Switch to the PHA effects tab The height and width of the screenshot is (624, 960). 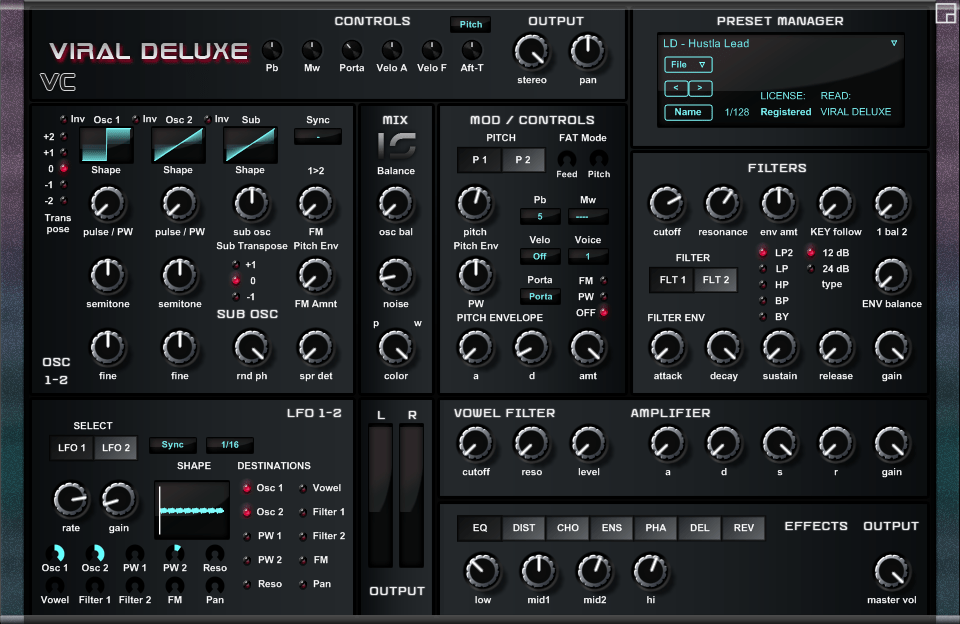[x=655, y=528]
